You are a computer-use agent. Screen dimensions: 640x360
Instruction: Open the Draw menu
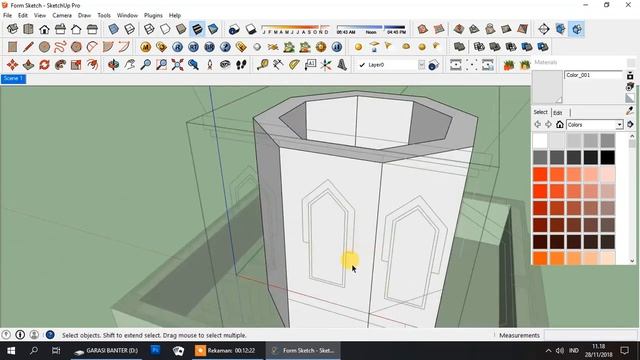(84, 15)
